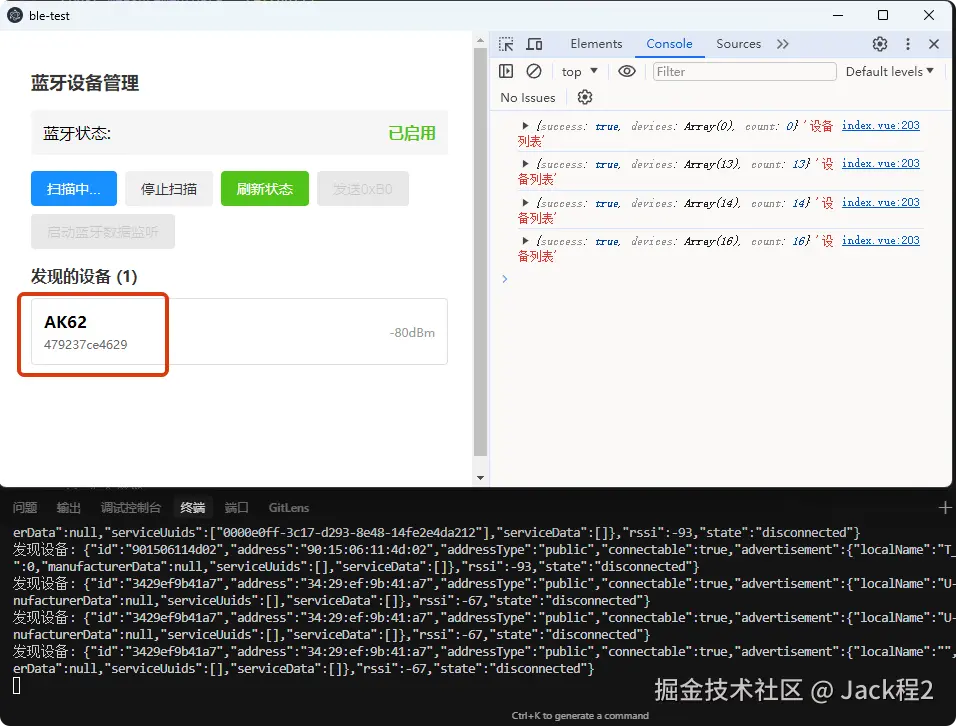Open console issues settings gear
The width and height of the screenshot is (956, 726).
point(585,97)
